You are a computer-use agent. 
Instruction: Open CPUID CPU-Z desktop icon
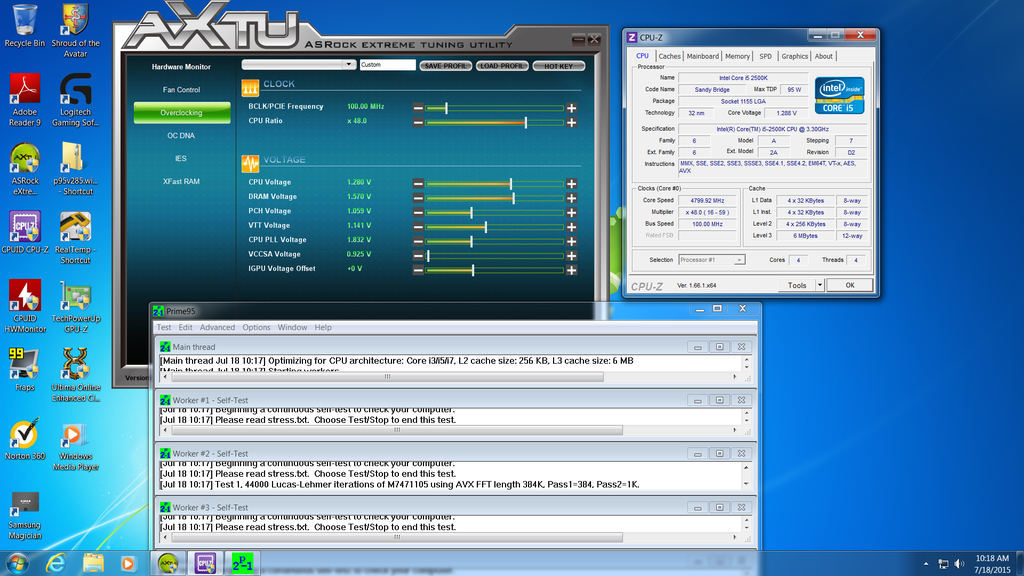pyautogui.click(x=25, y=232)
